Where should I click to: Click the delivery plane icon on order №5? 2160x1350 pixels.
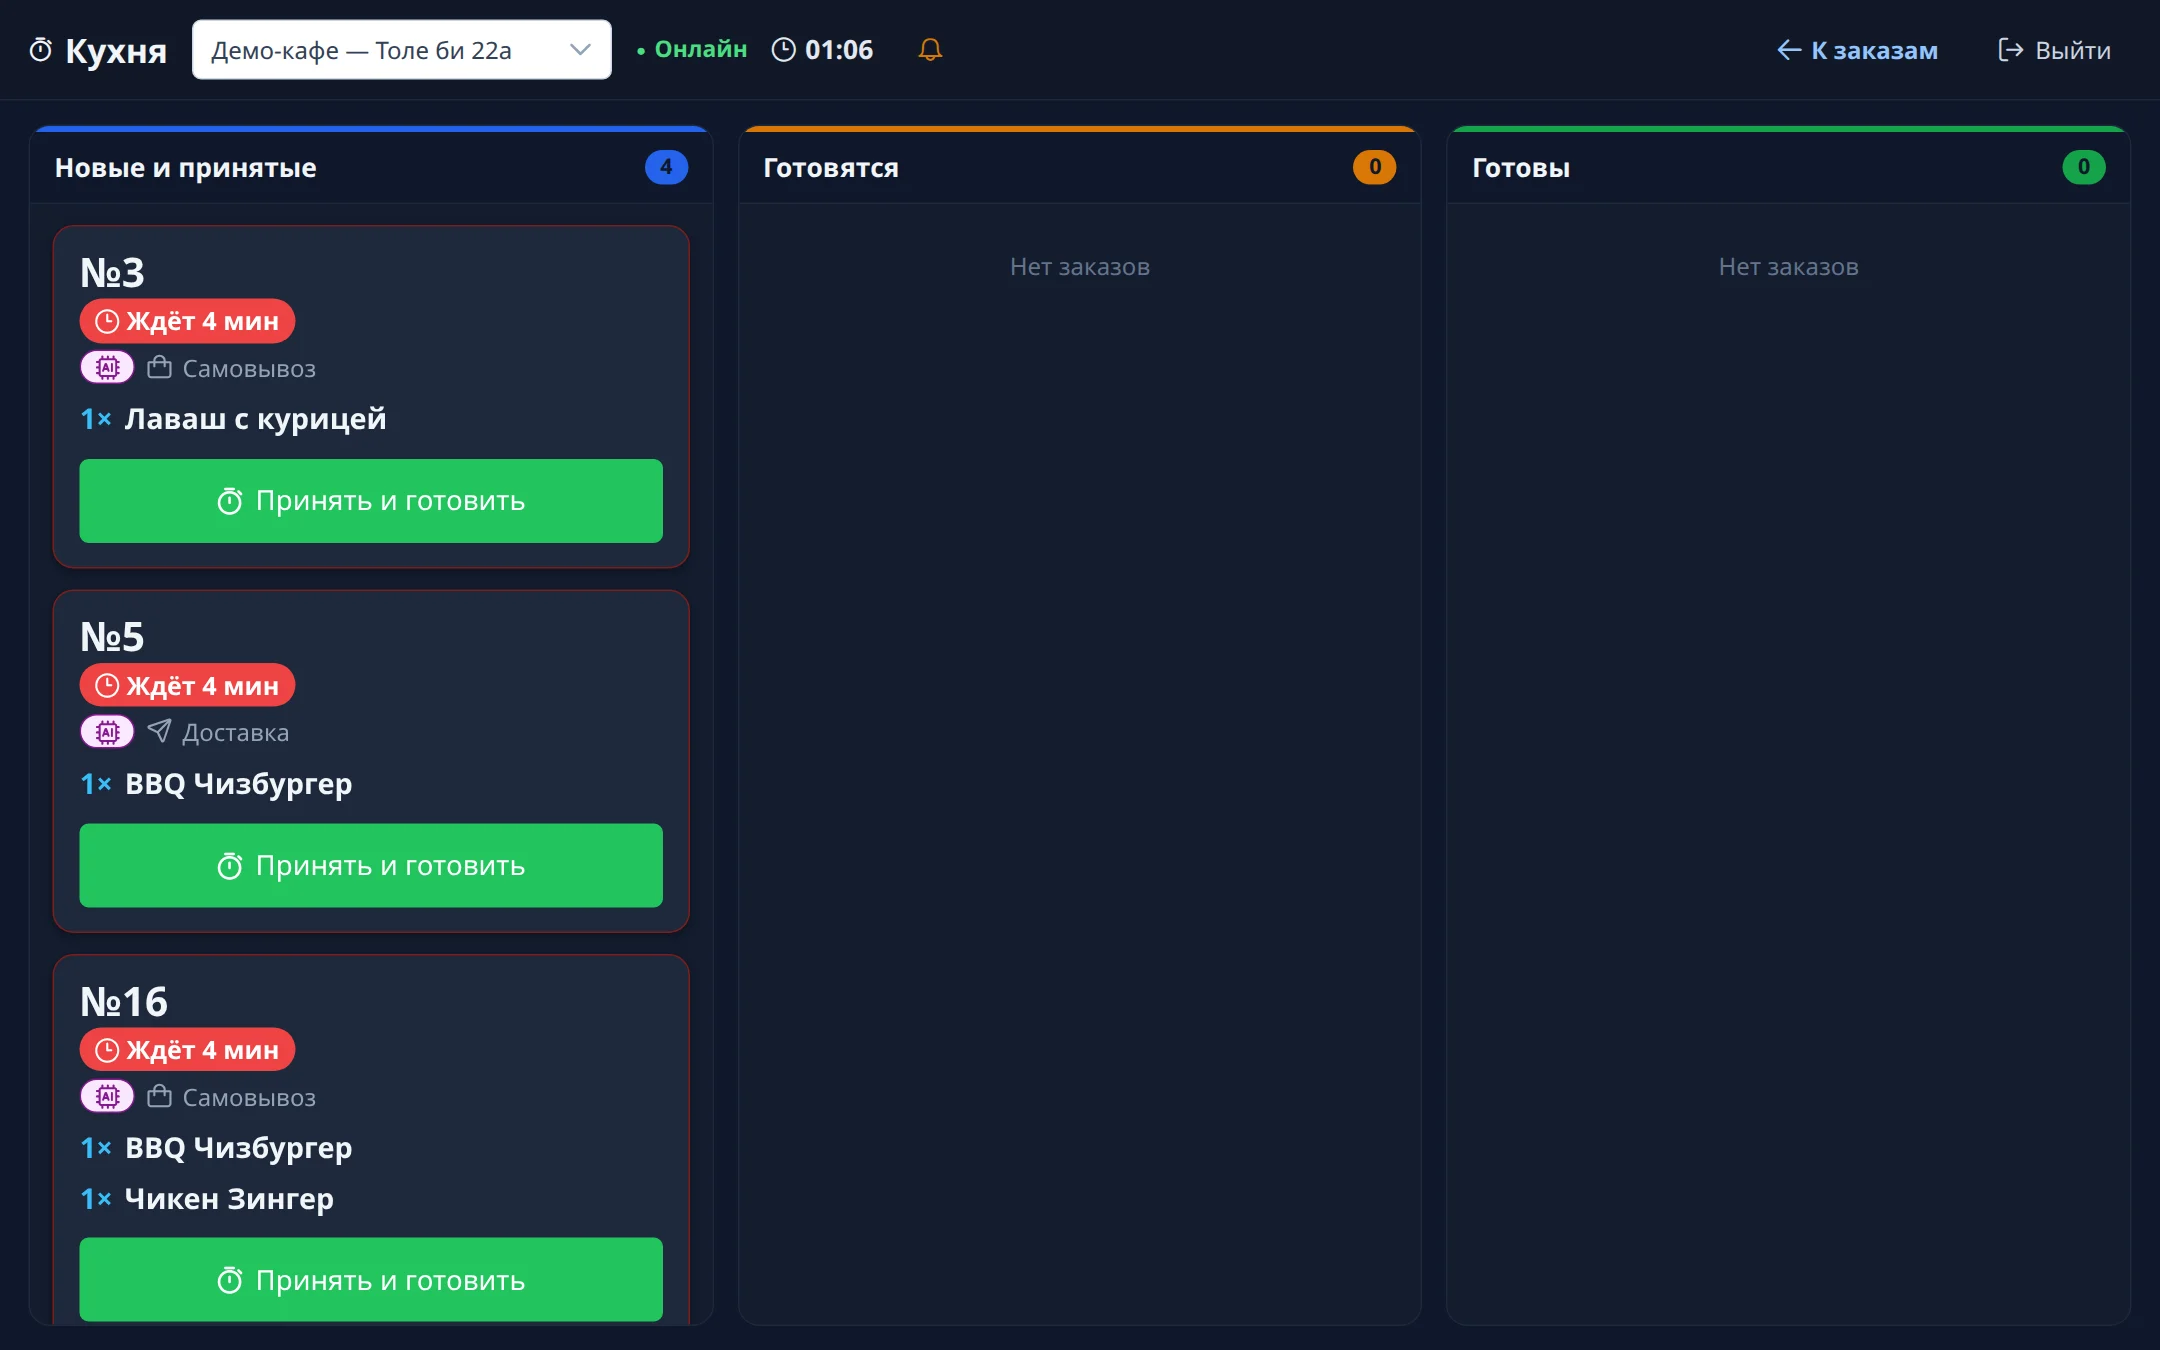pos(159,732)
